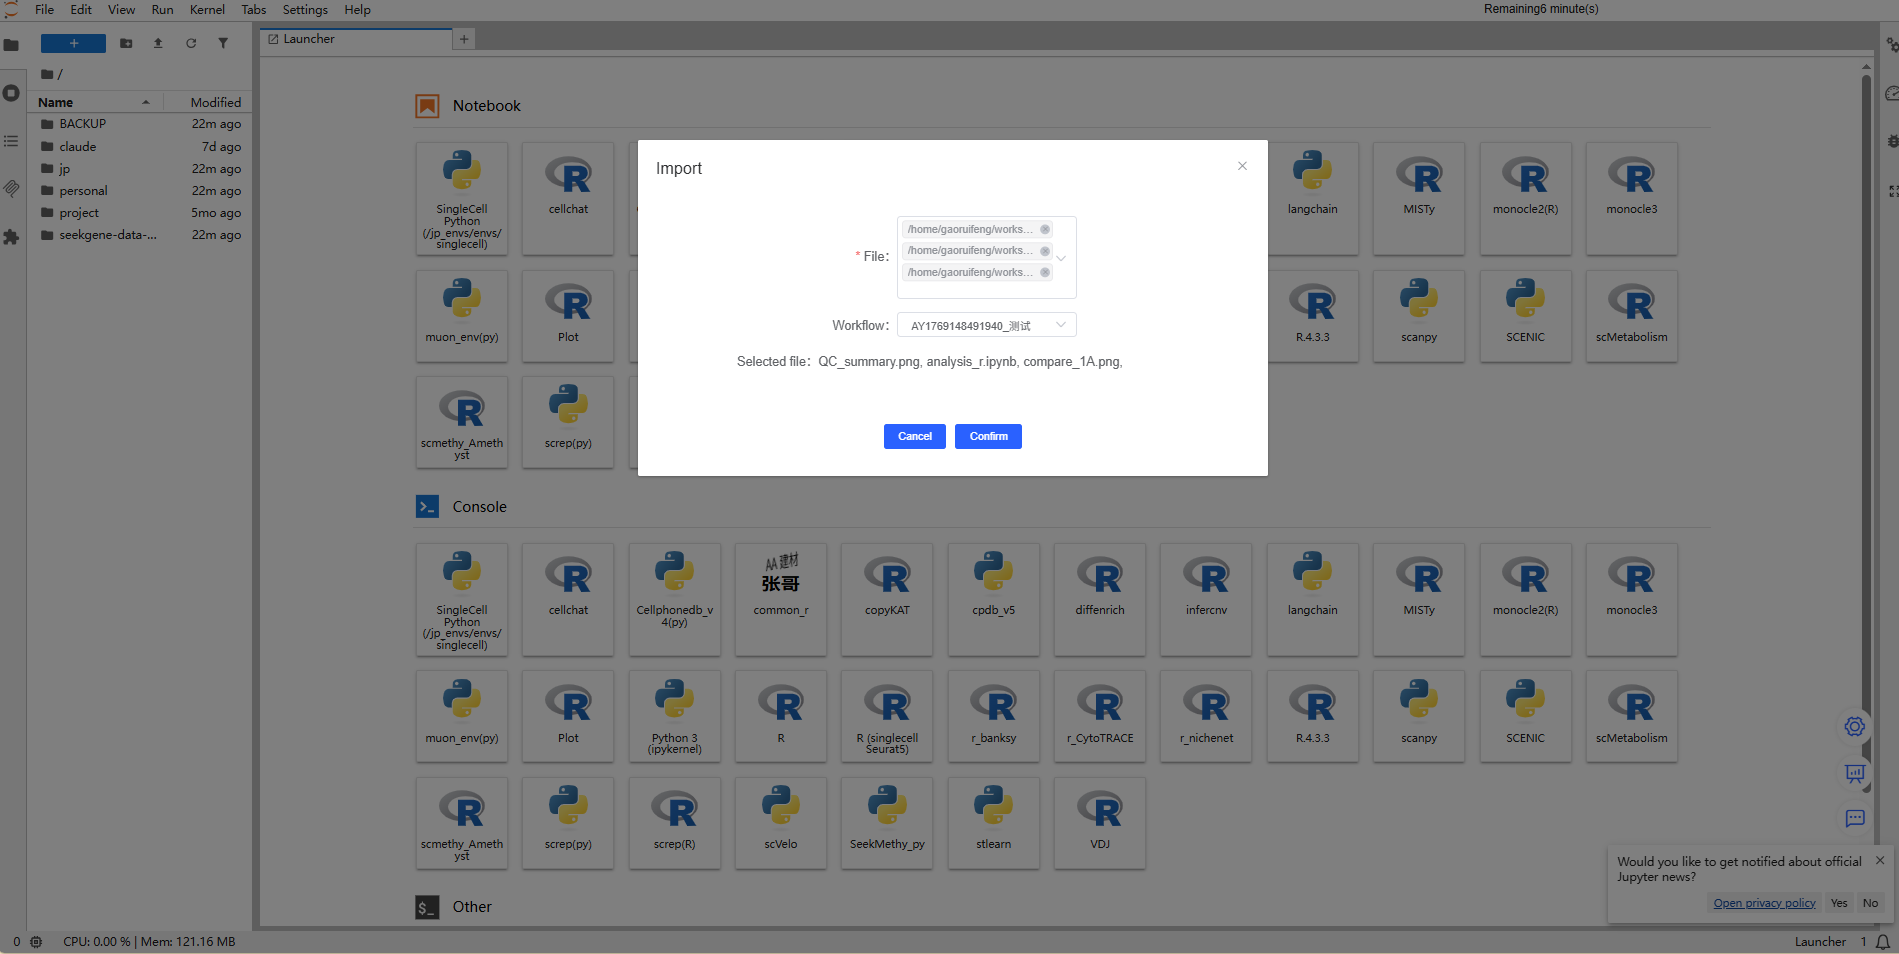Click the launcher vertical scrollbar
Screen dimensions: 1899x954
[1866, 400]
